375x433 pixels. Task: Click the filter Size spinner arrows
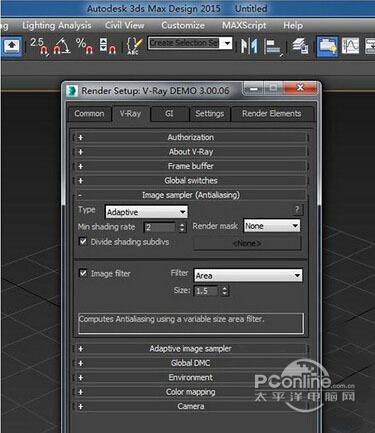225,291
